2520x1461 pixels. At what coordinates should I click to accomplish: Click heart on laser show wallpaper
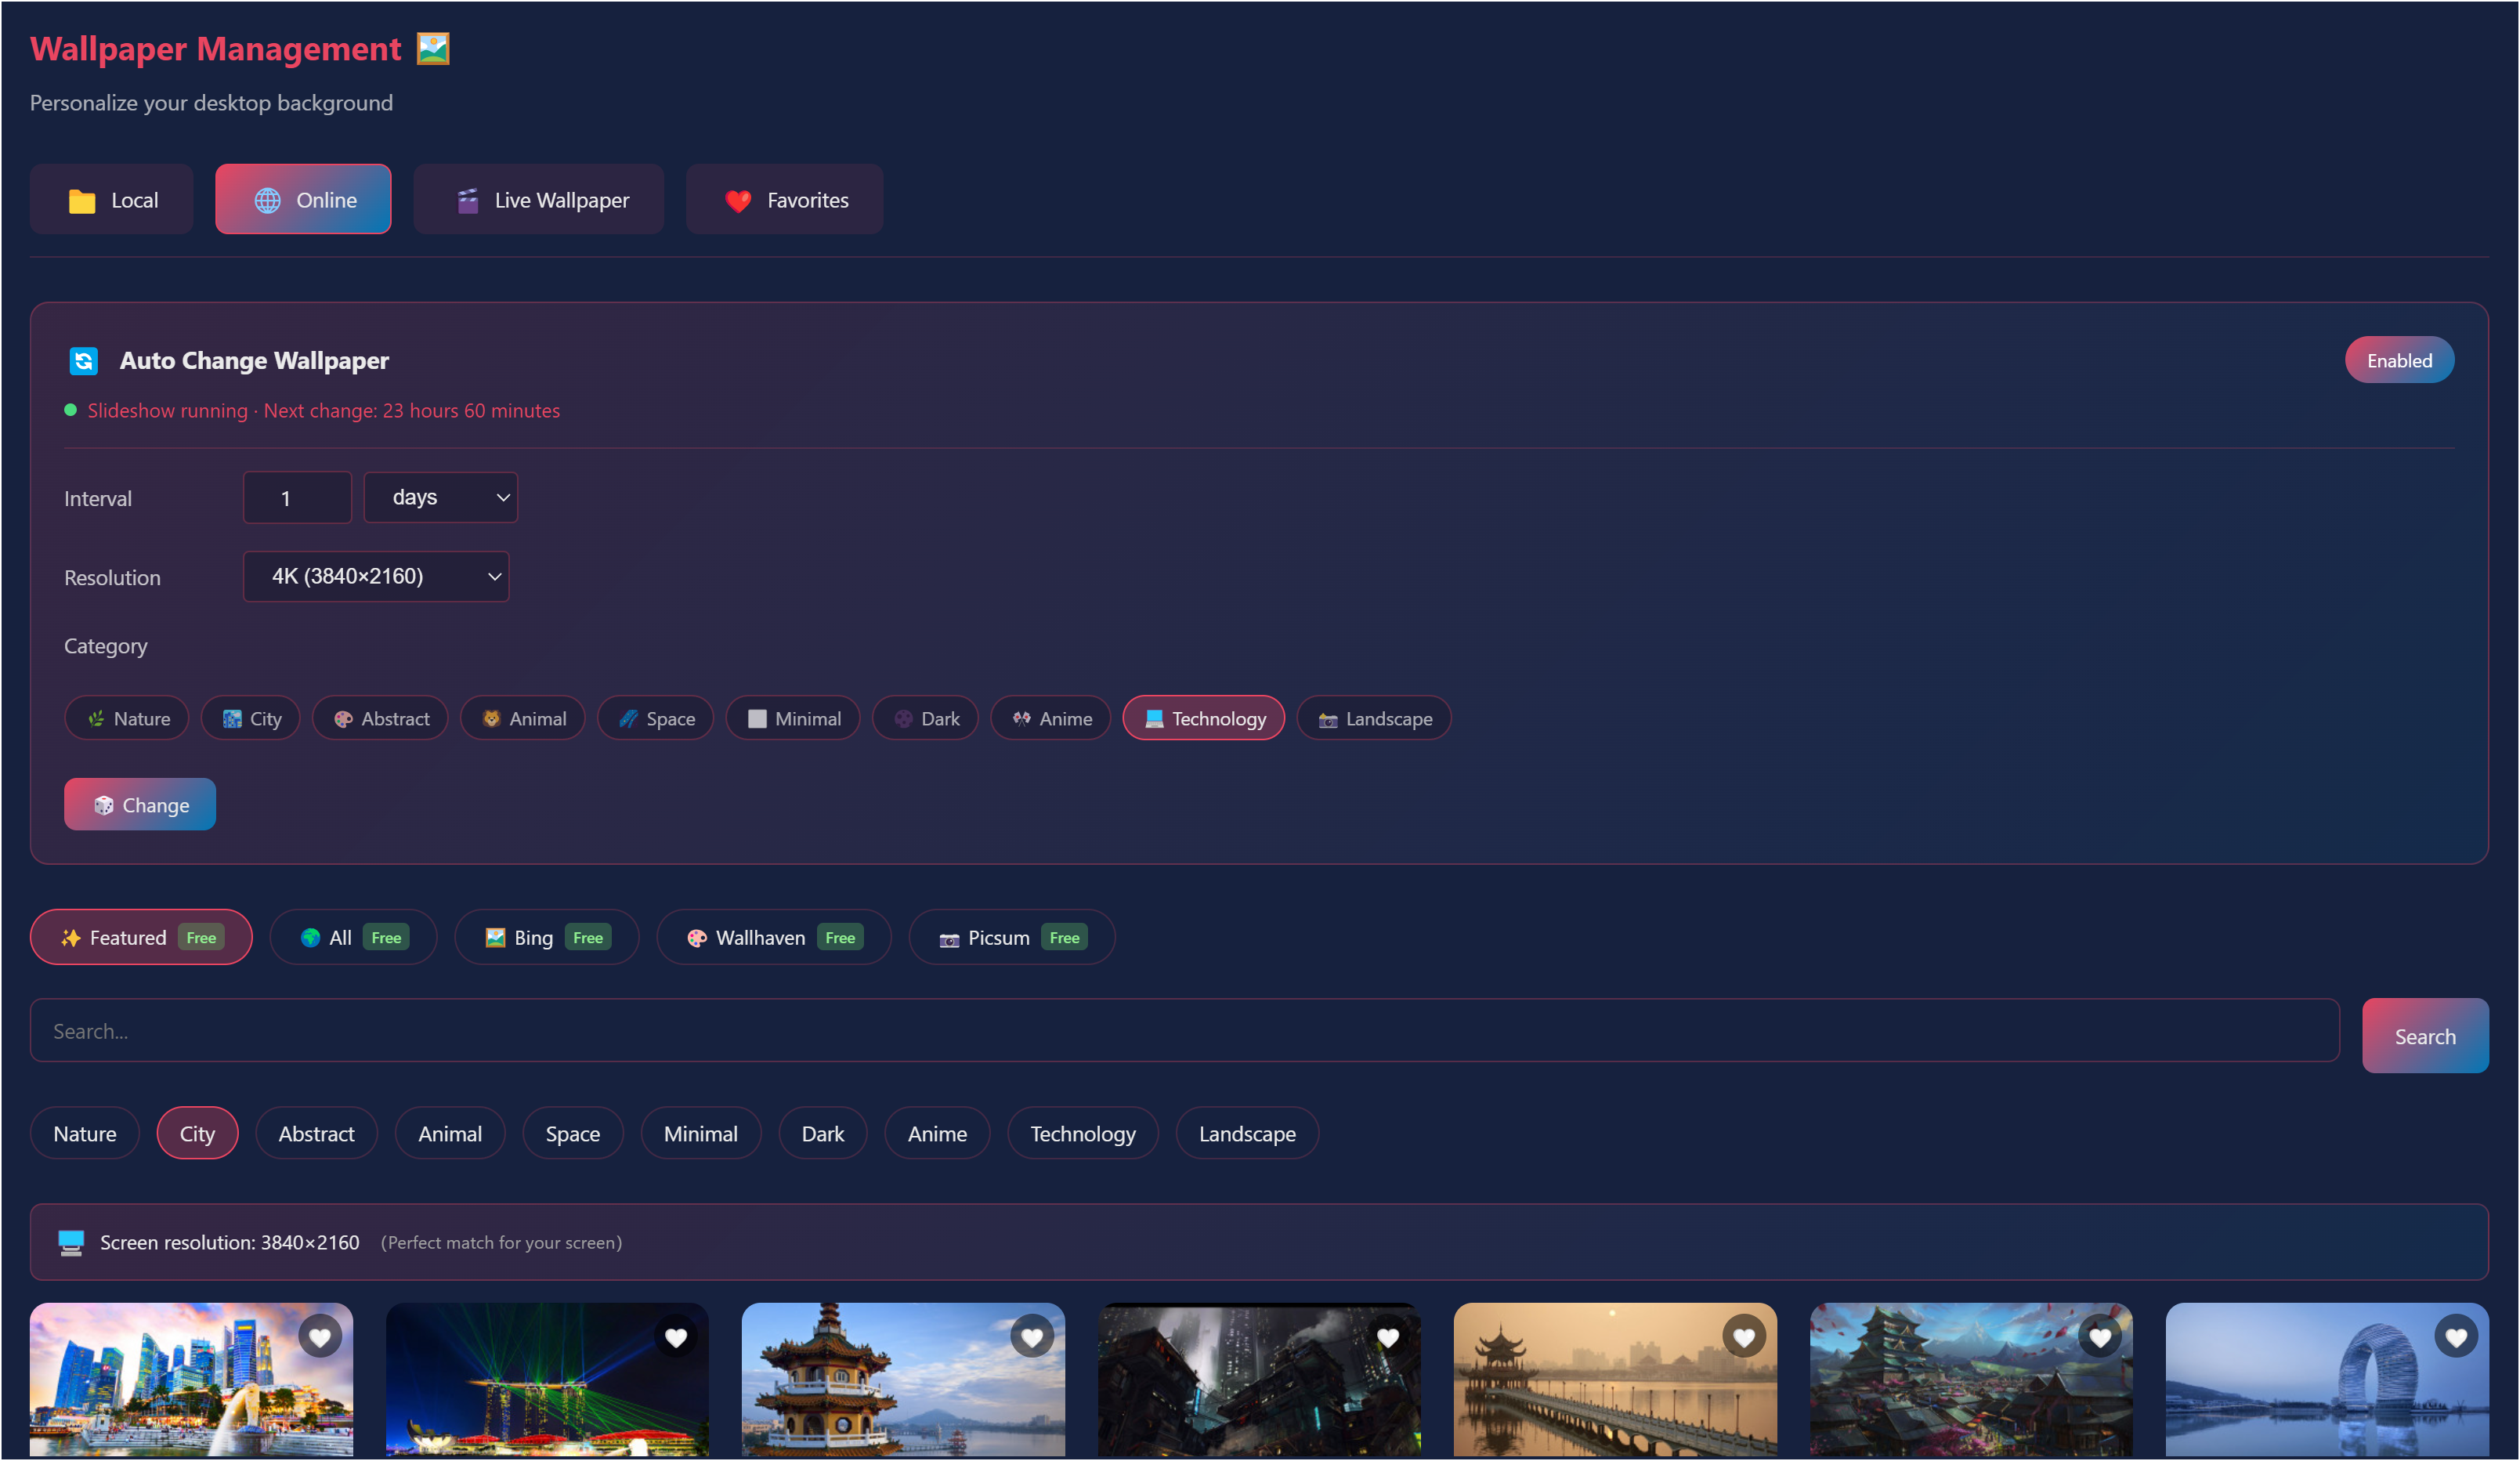pyautogui.click(x=676, y=1337)
